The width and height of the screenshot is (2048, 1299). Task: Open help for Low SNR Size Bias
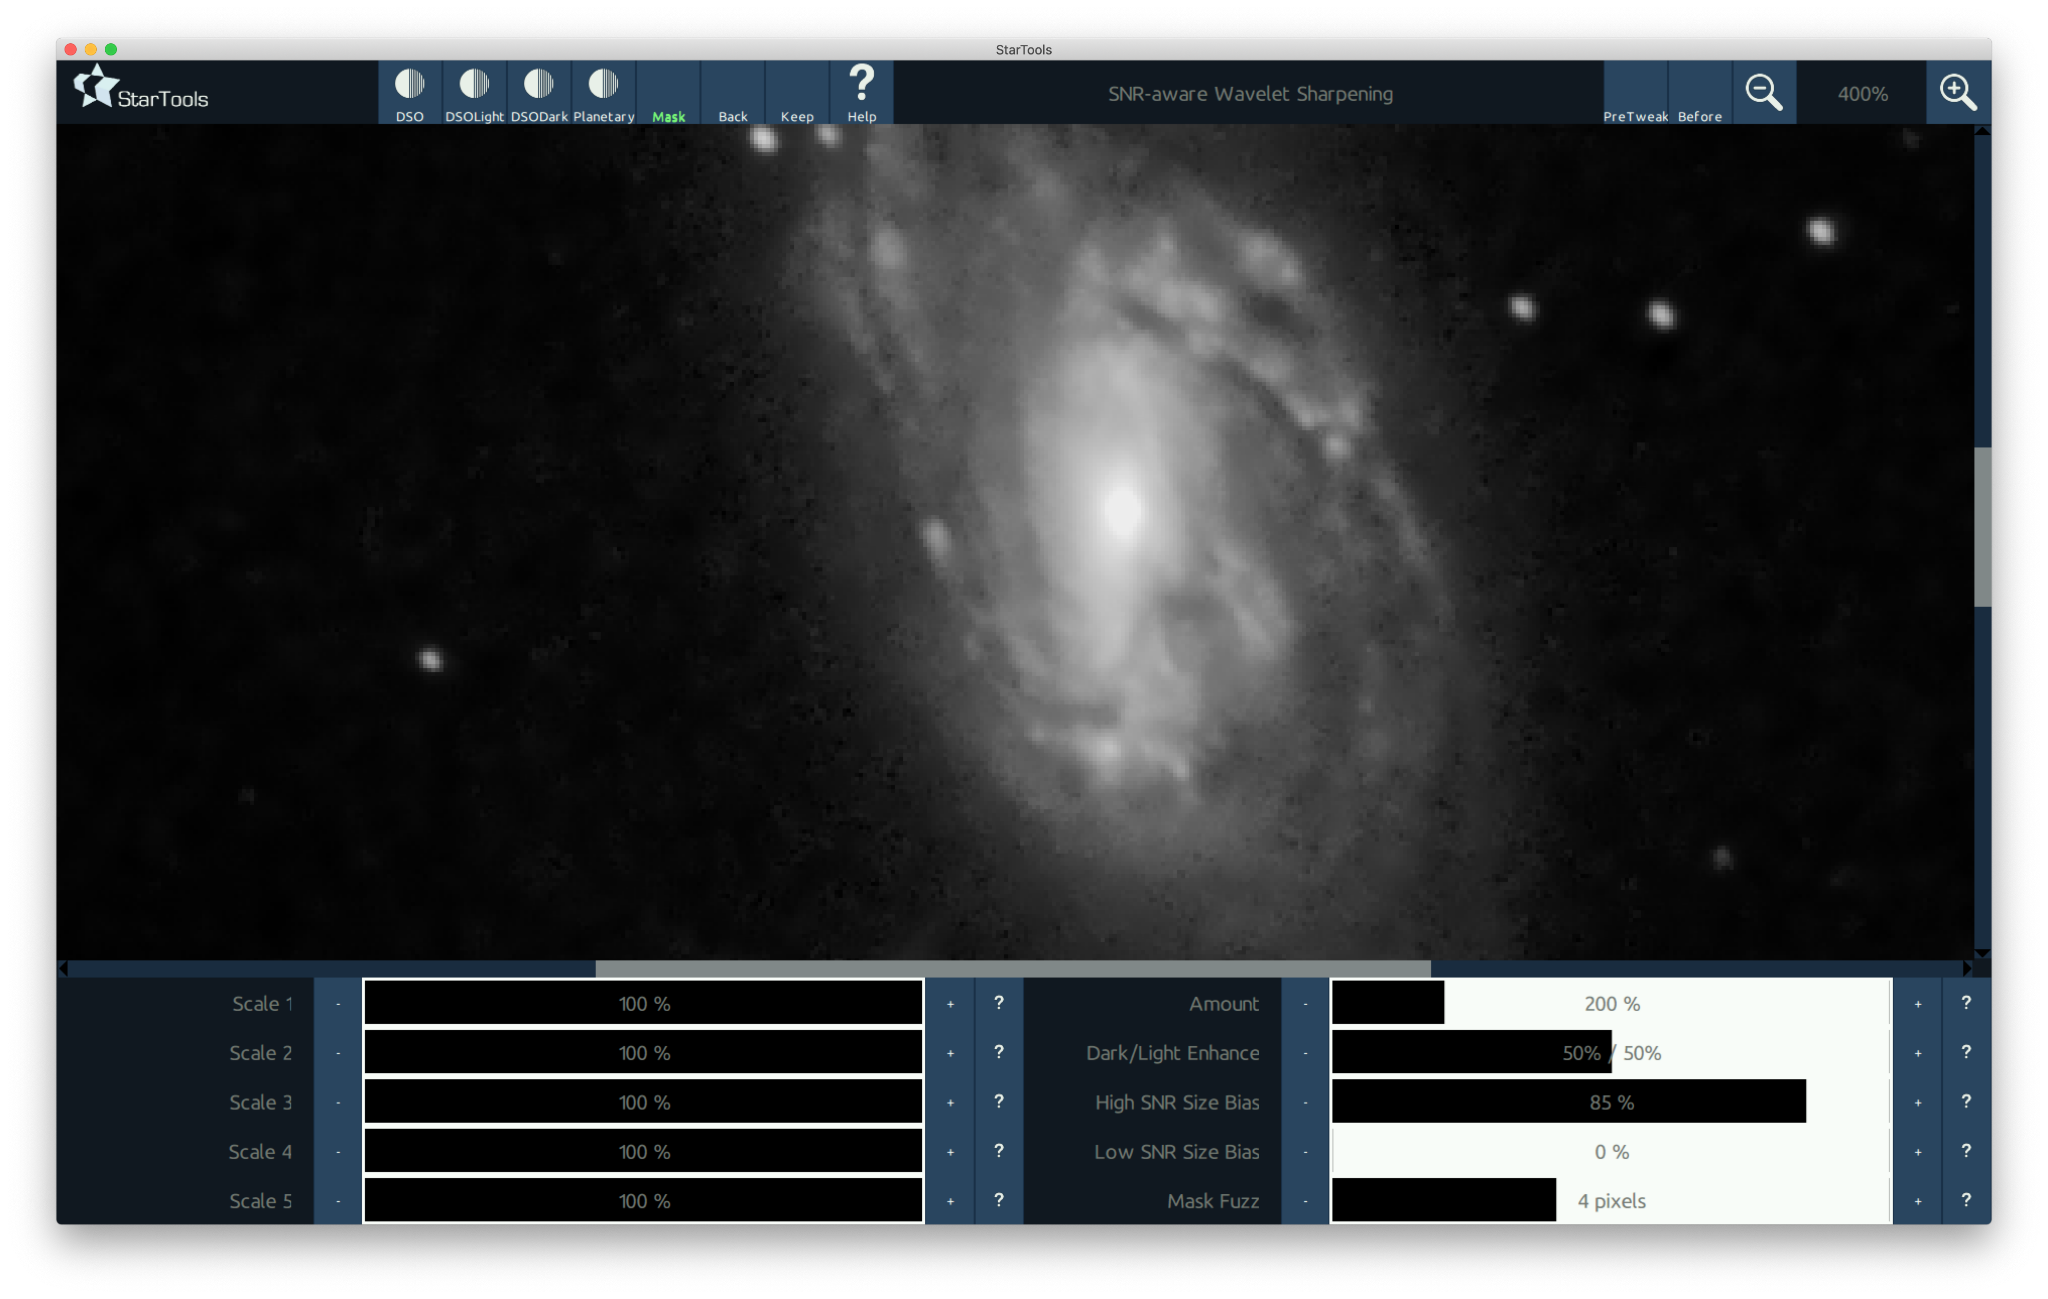(1966, 1151)
